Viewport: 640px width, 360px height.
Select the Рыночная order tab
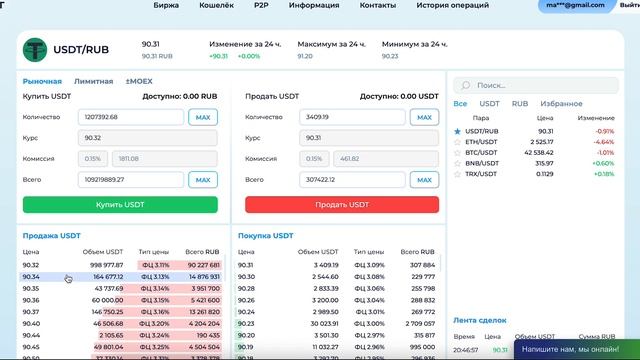coord(42,81)
